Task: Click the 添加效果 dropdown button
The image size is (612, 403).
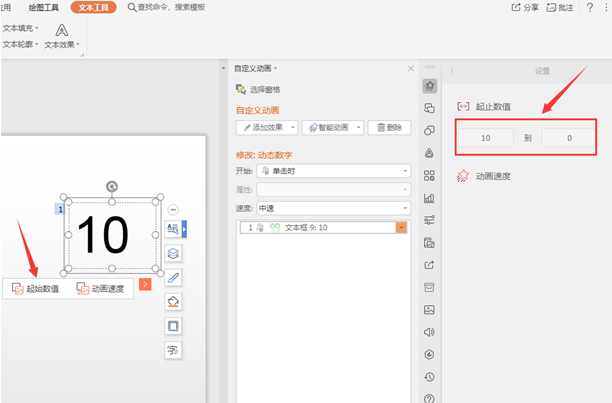Action: pos(267,128)
